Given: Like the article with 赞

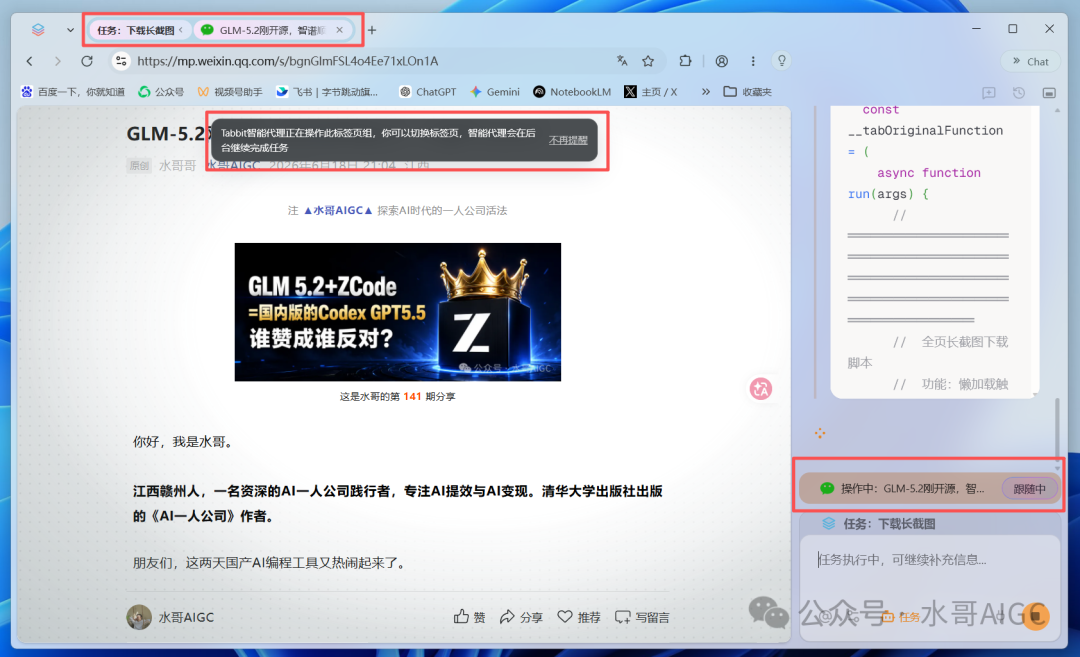Looking at the screenshot, I should tap(470, 617).
